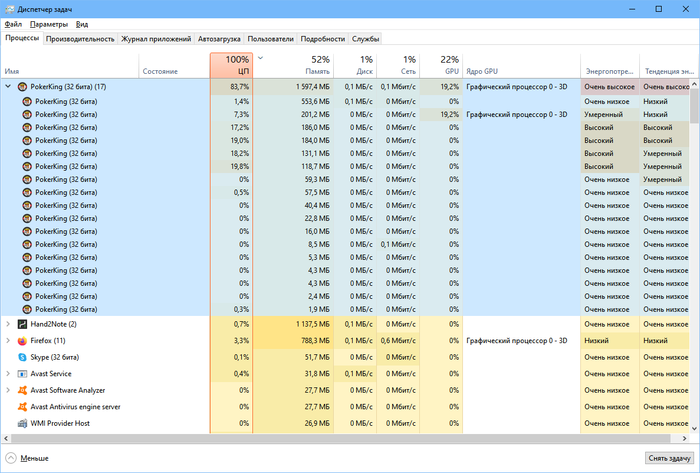
Task: Click PokerKing icon in the 8,5 МБ row
Action: pyautogui.click(x=27, y=244)
